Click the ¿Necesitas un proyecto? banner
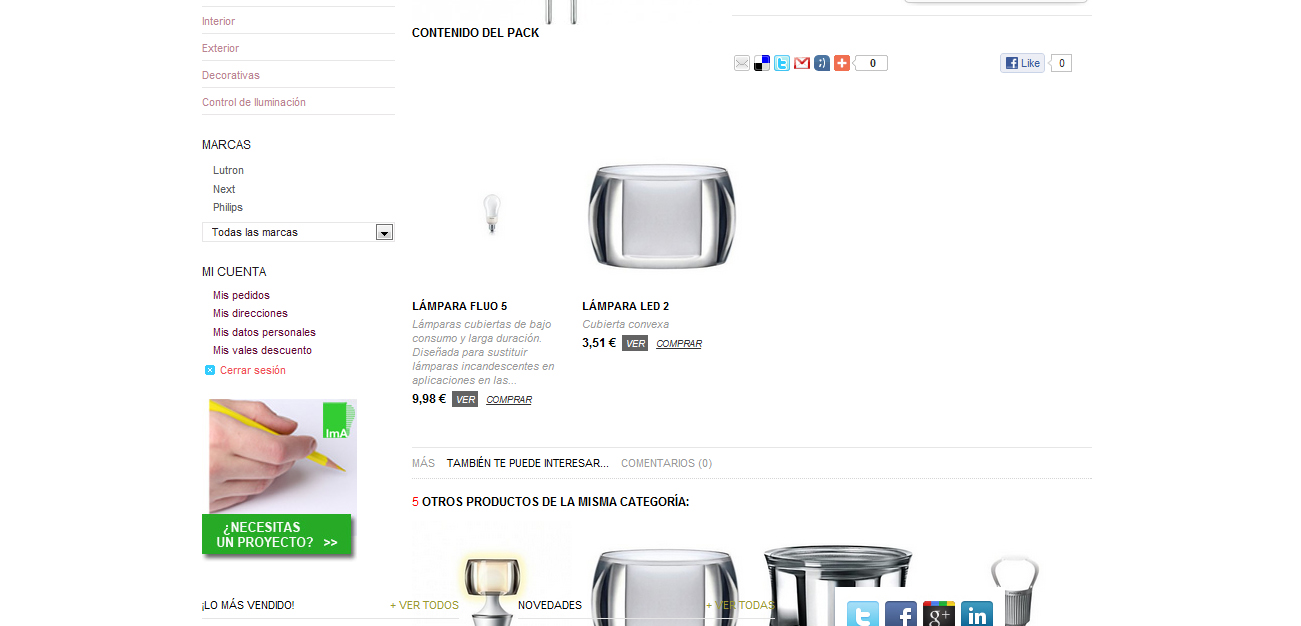Viewport: 1301px width, 626px height. pos(279,478)
